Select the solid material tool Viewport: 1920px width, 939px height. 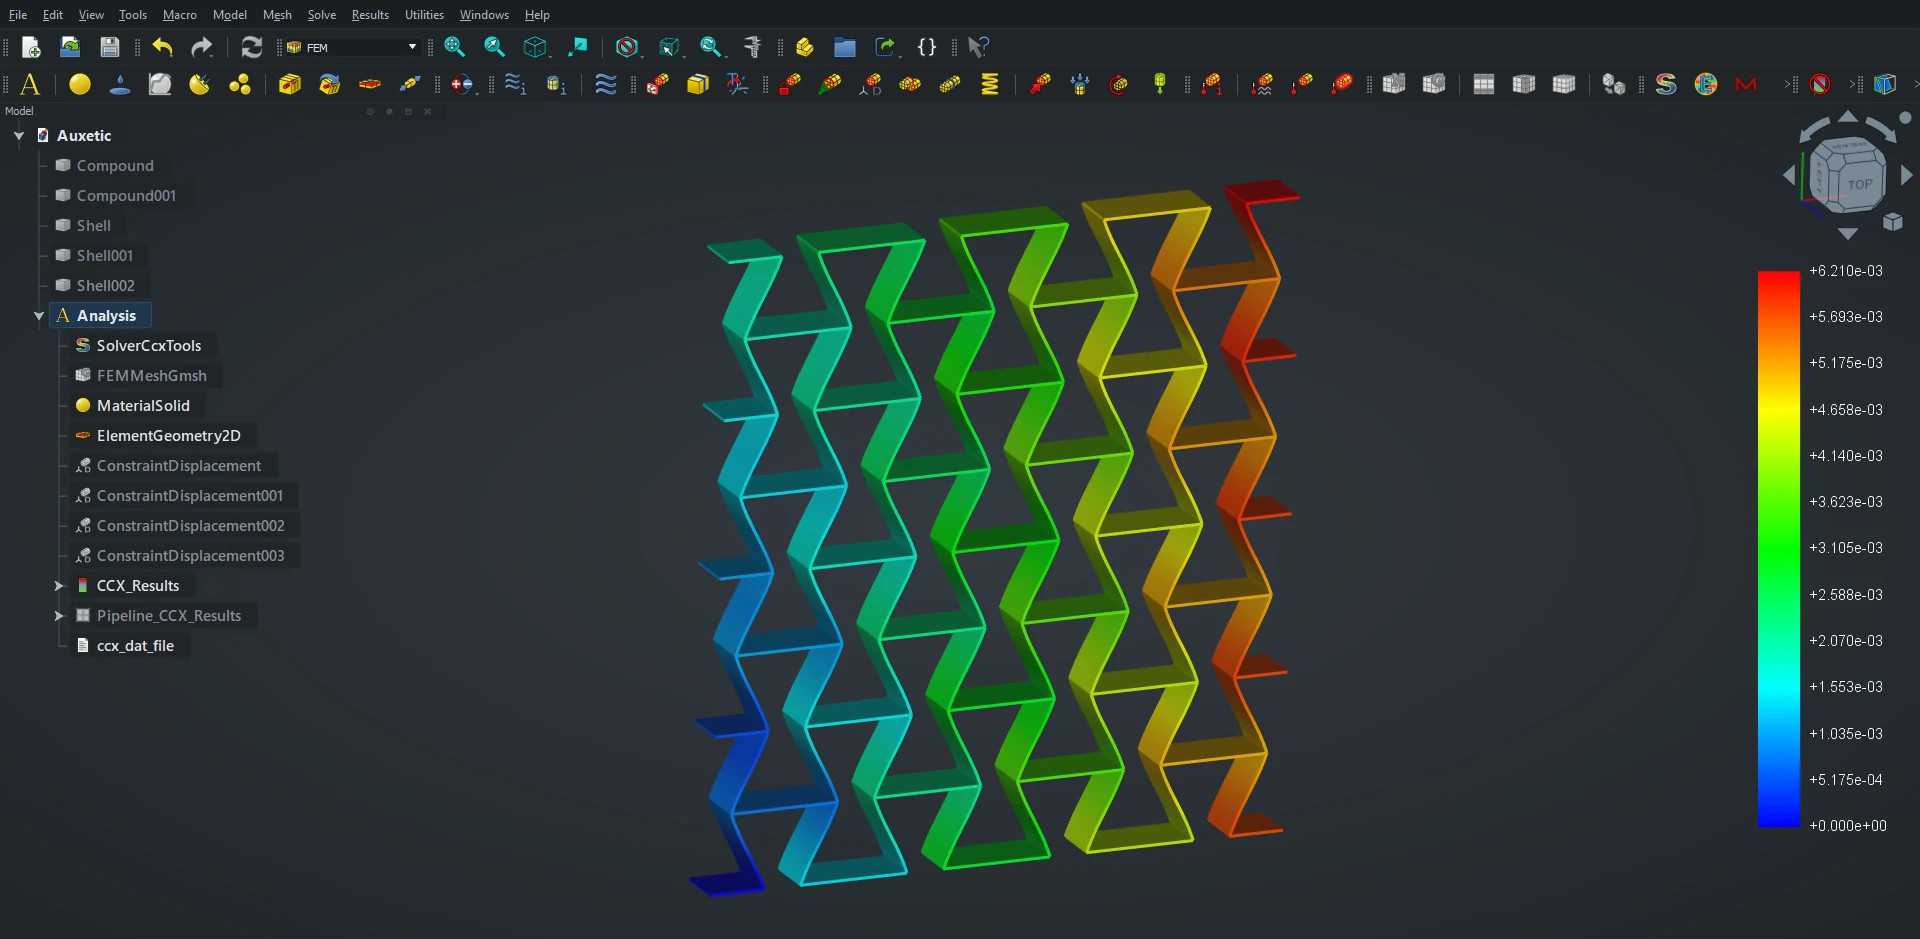click(x=79, y=84)
